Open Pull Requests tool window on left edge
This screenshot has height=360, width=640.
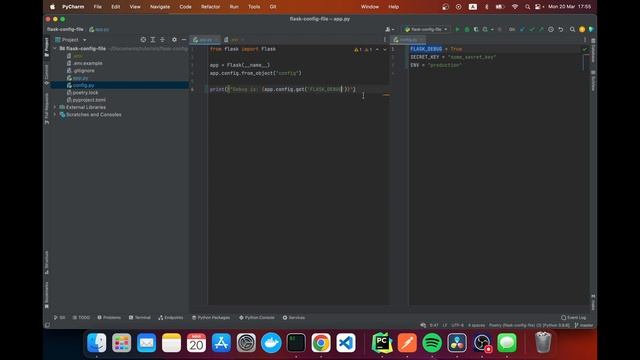pyautogui.click(x=47, y=108)
